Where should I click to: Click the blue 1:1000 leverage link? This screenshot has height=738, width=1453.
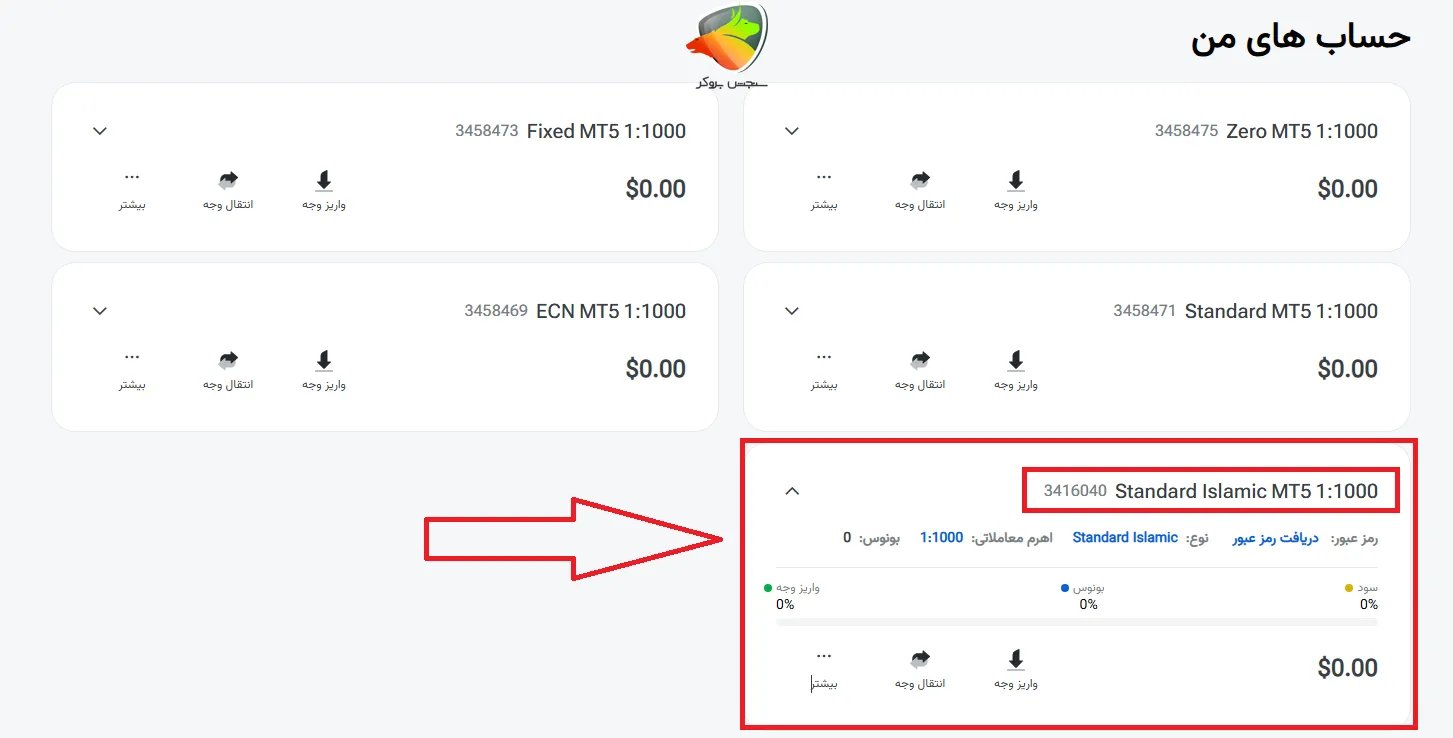[941, 538]
